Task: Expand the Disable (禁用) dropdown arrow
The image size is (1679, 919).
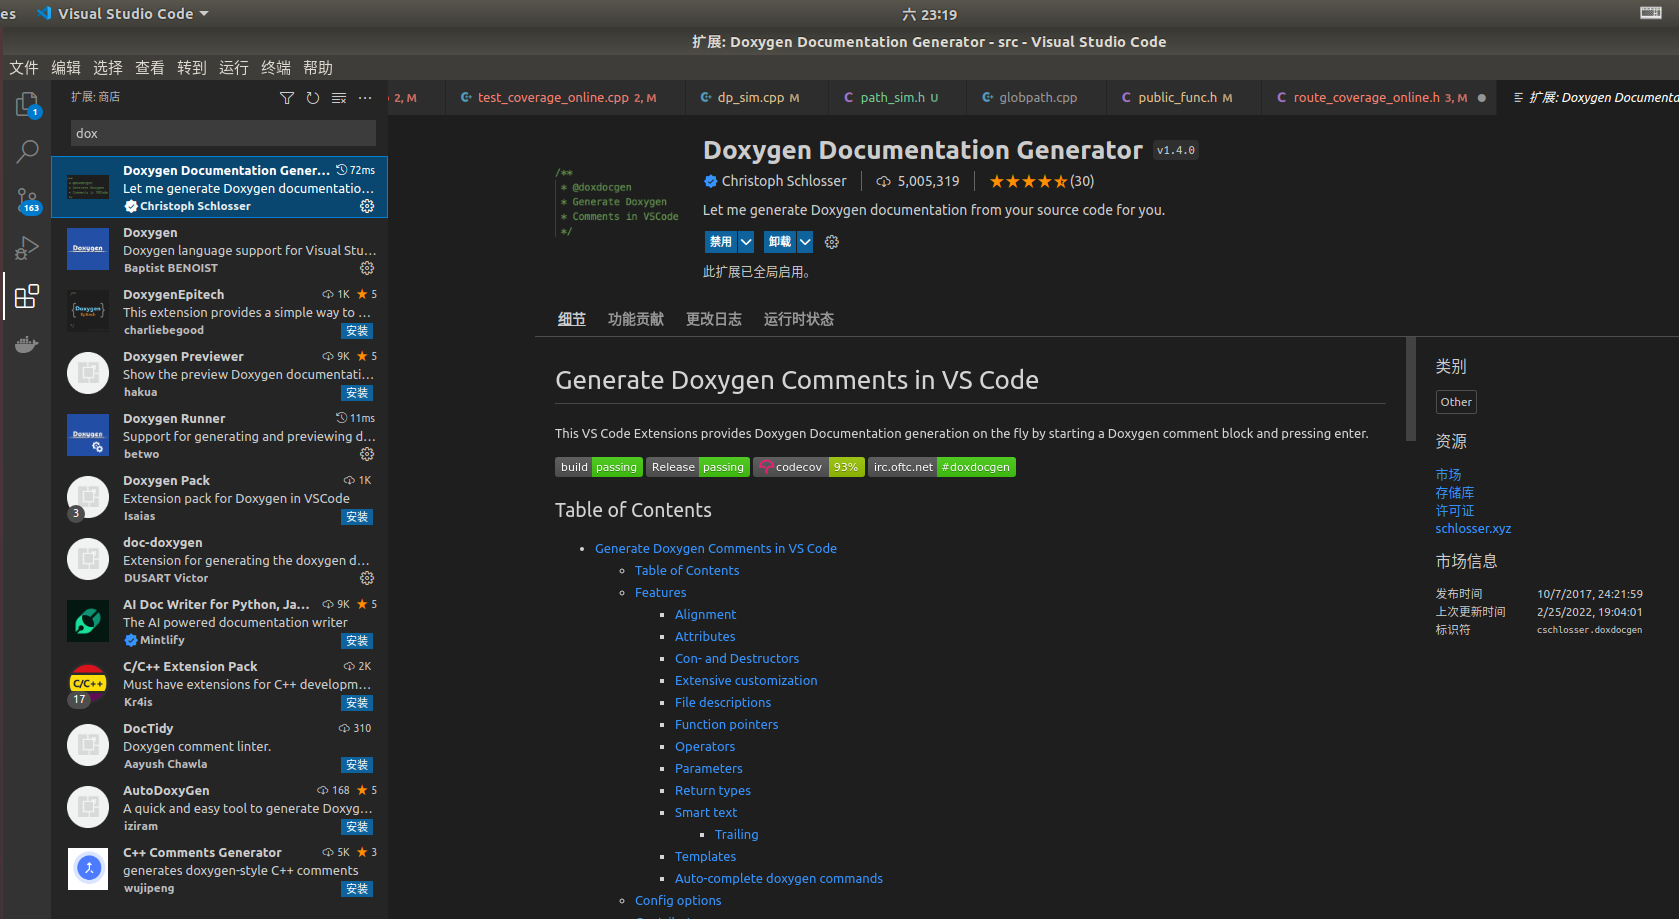Action: pos(746,242)
